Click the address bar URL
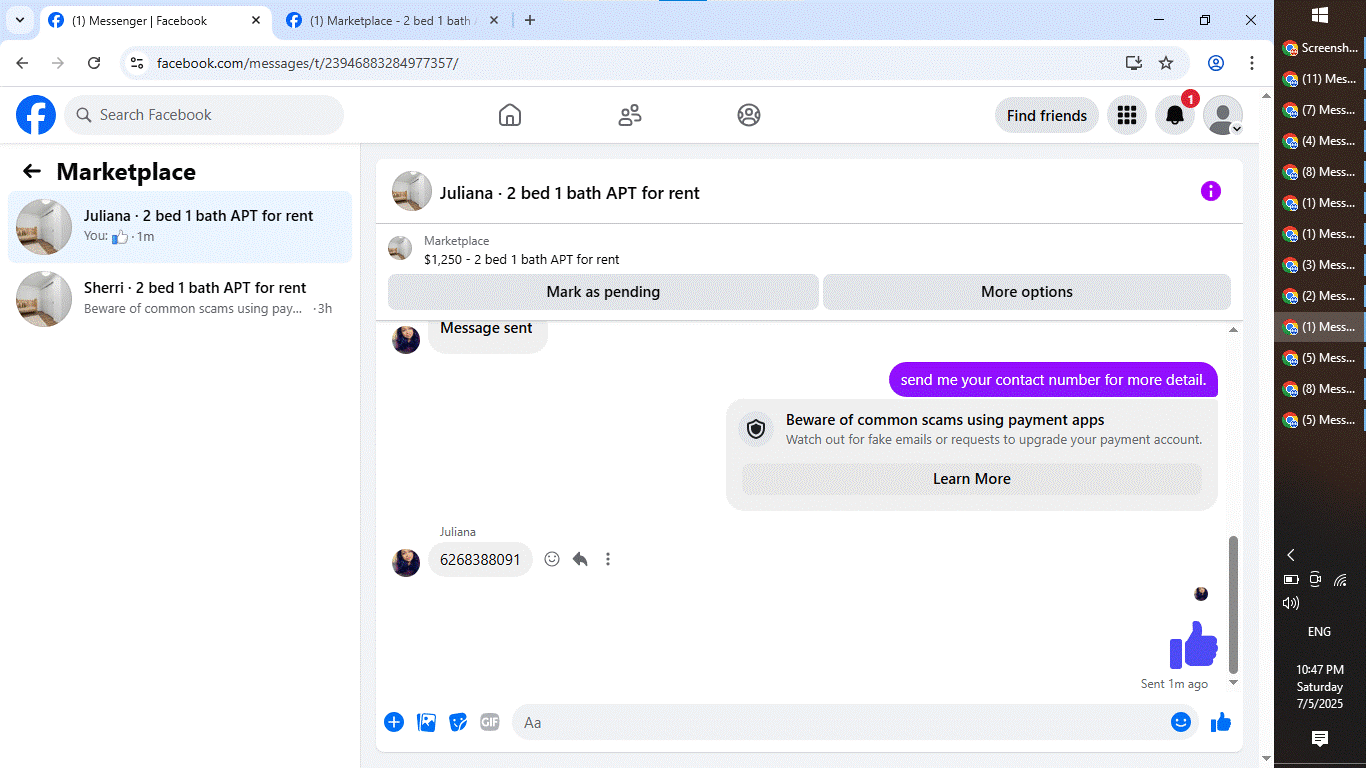This screenshot has height=768, width=1366. [x=308, y=63]
